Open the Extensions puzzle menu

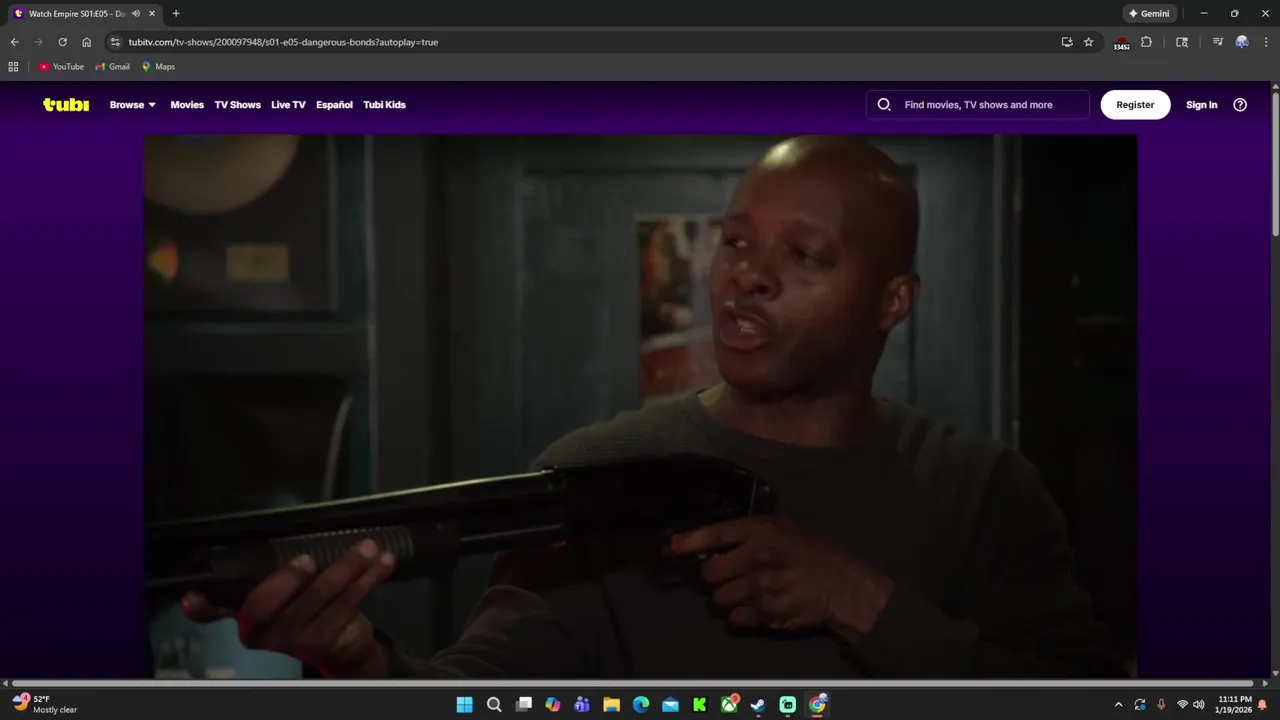[1146, 42]
